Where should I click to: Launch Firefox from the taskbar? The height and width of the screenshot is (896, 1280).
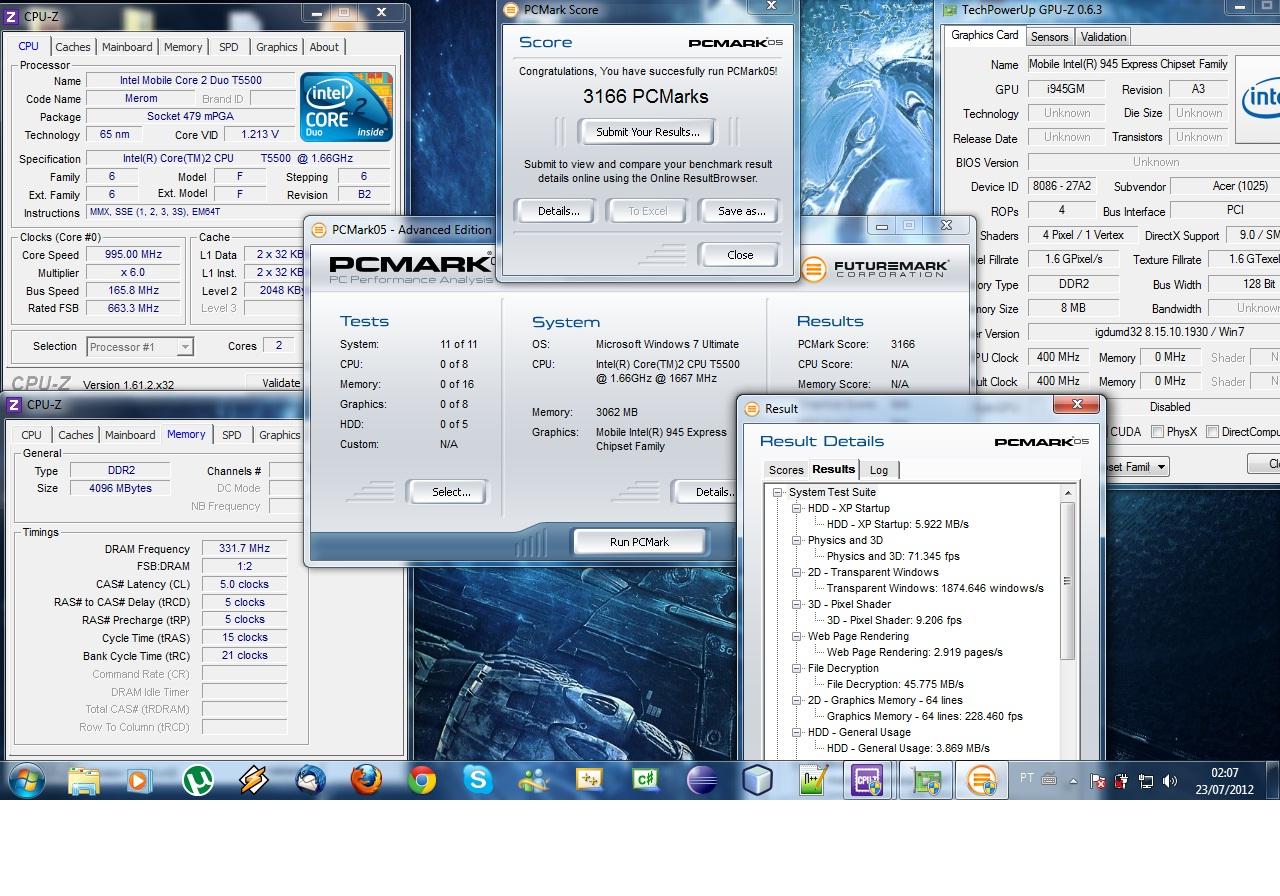tap(366, 780)
